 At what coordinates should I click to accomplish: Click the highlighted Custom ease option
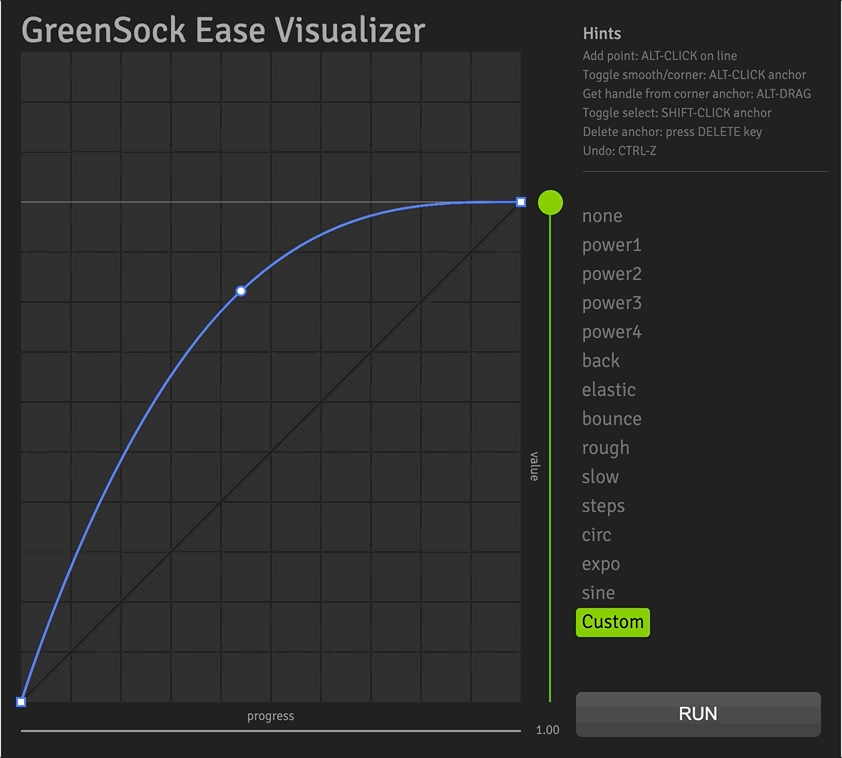pos(613,622)
